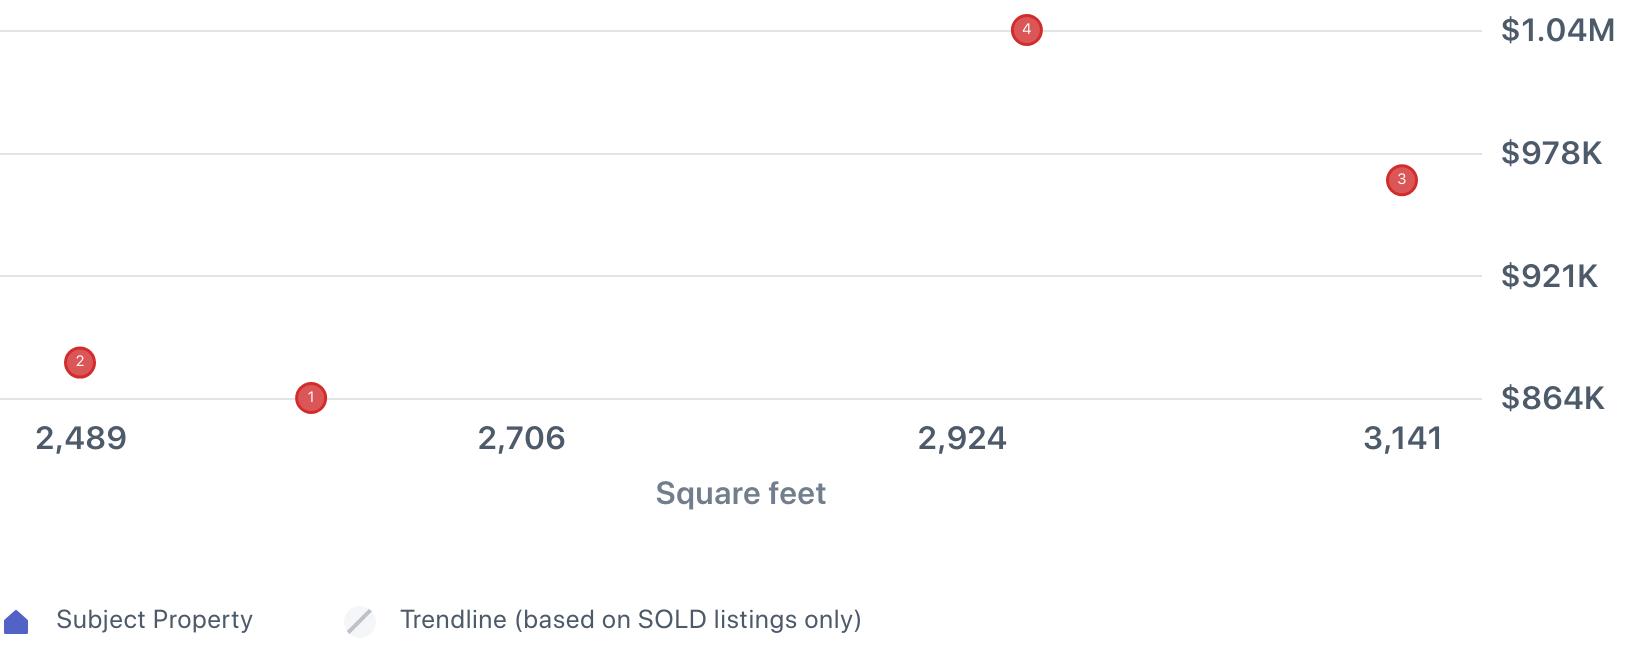The height and width of the screenshot is (650, 1632).
Task: Click data point marker number 1
Action: click(311, 398)
